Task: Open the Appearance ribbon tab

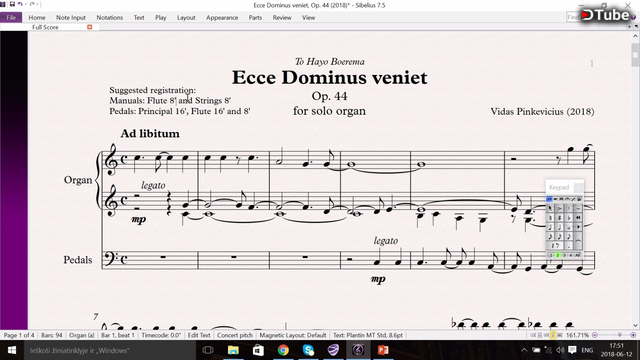Action: 222,18
